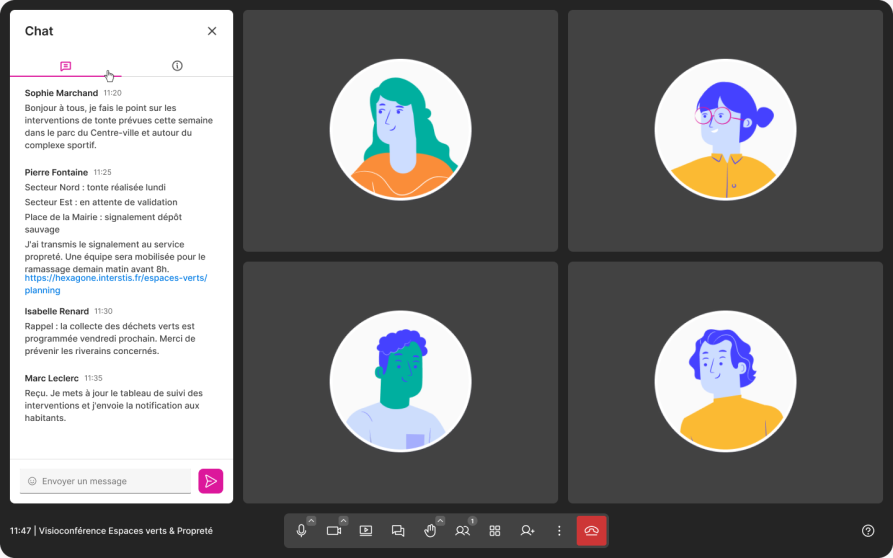This screenshot has height=558, width=893.
Task: Open the espaces-verts planning link
Action: 116,284
